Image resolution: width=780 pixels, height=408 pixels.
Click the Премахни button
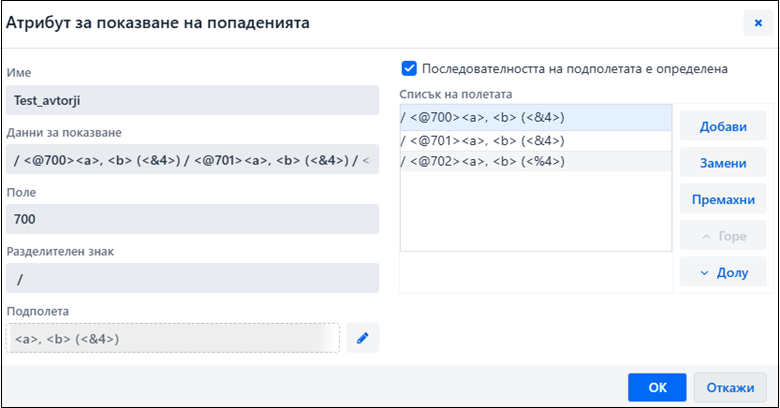coord(723,200)
